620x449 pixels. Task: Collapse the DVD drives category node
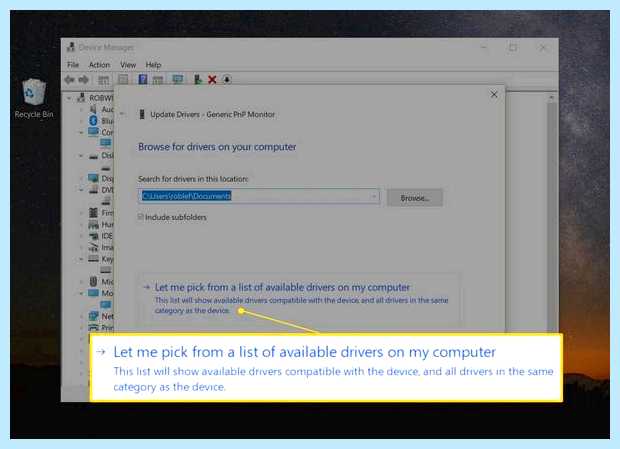[x=81, y=190]
